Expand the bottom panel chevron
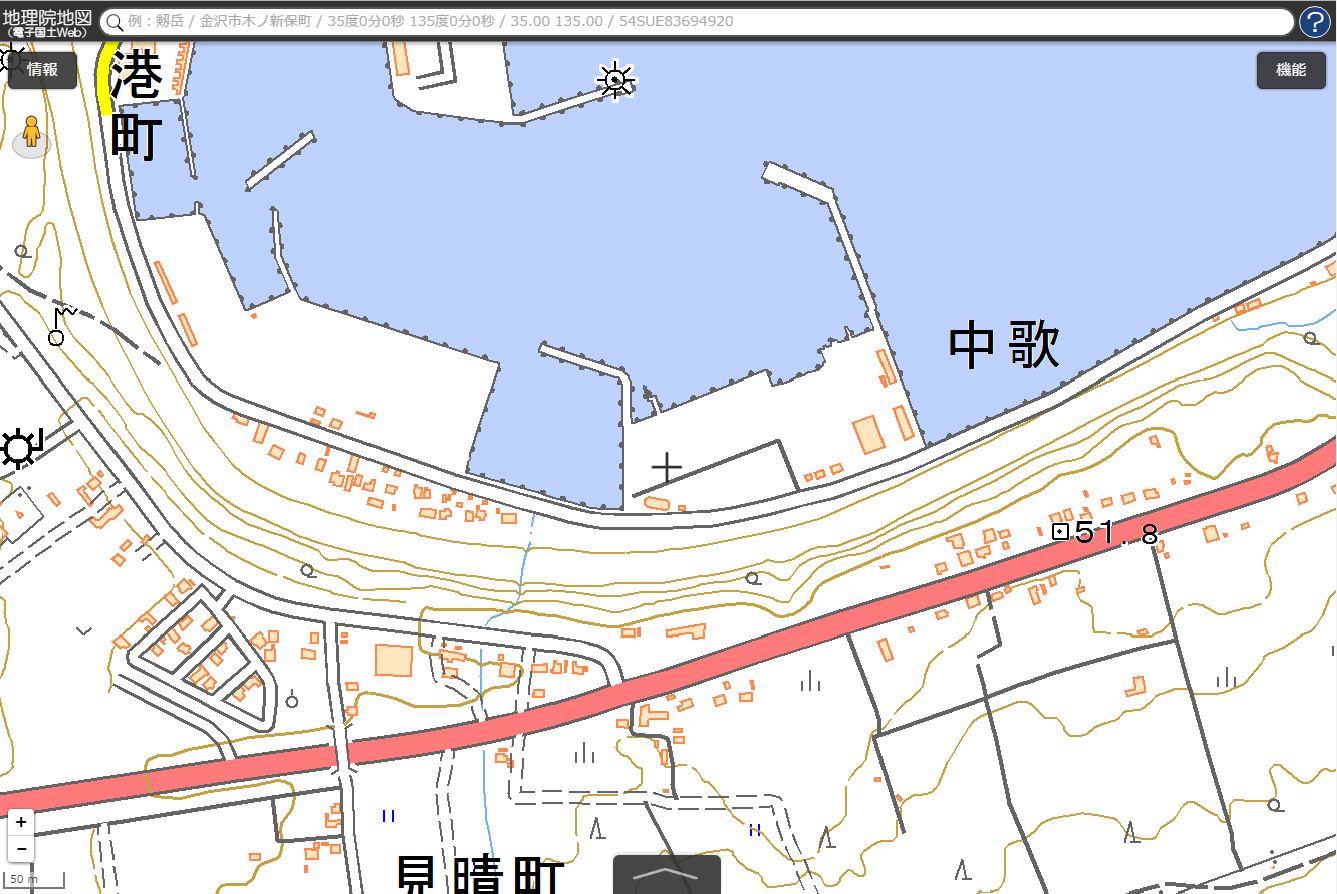Screen dimensions: 1337x894 coord(667,874)
